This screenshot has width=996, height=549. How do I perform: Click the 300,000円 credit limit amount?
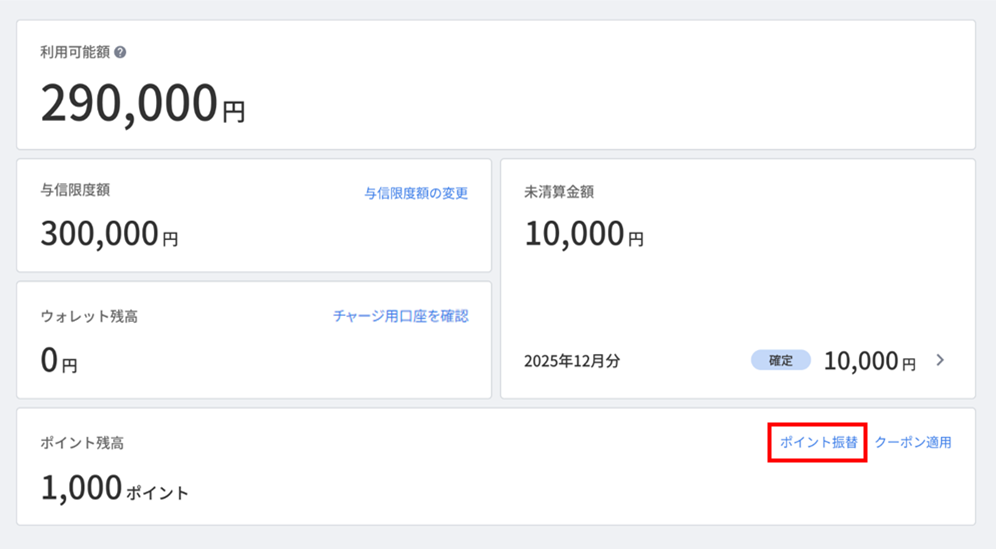[x=109, y=235]
